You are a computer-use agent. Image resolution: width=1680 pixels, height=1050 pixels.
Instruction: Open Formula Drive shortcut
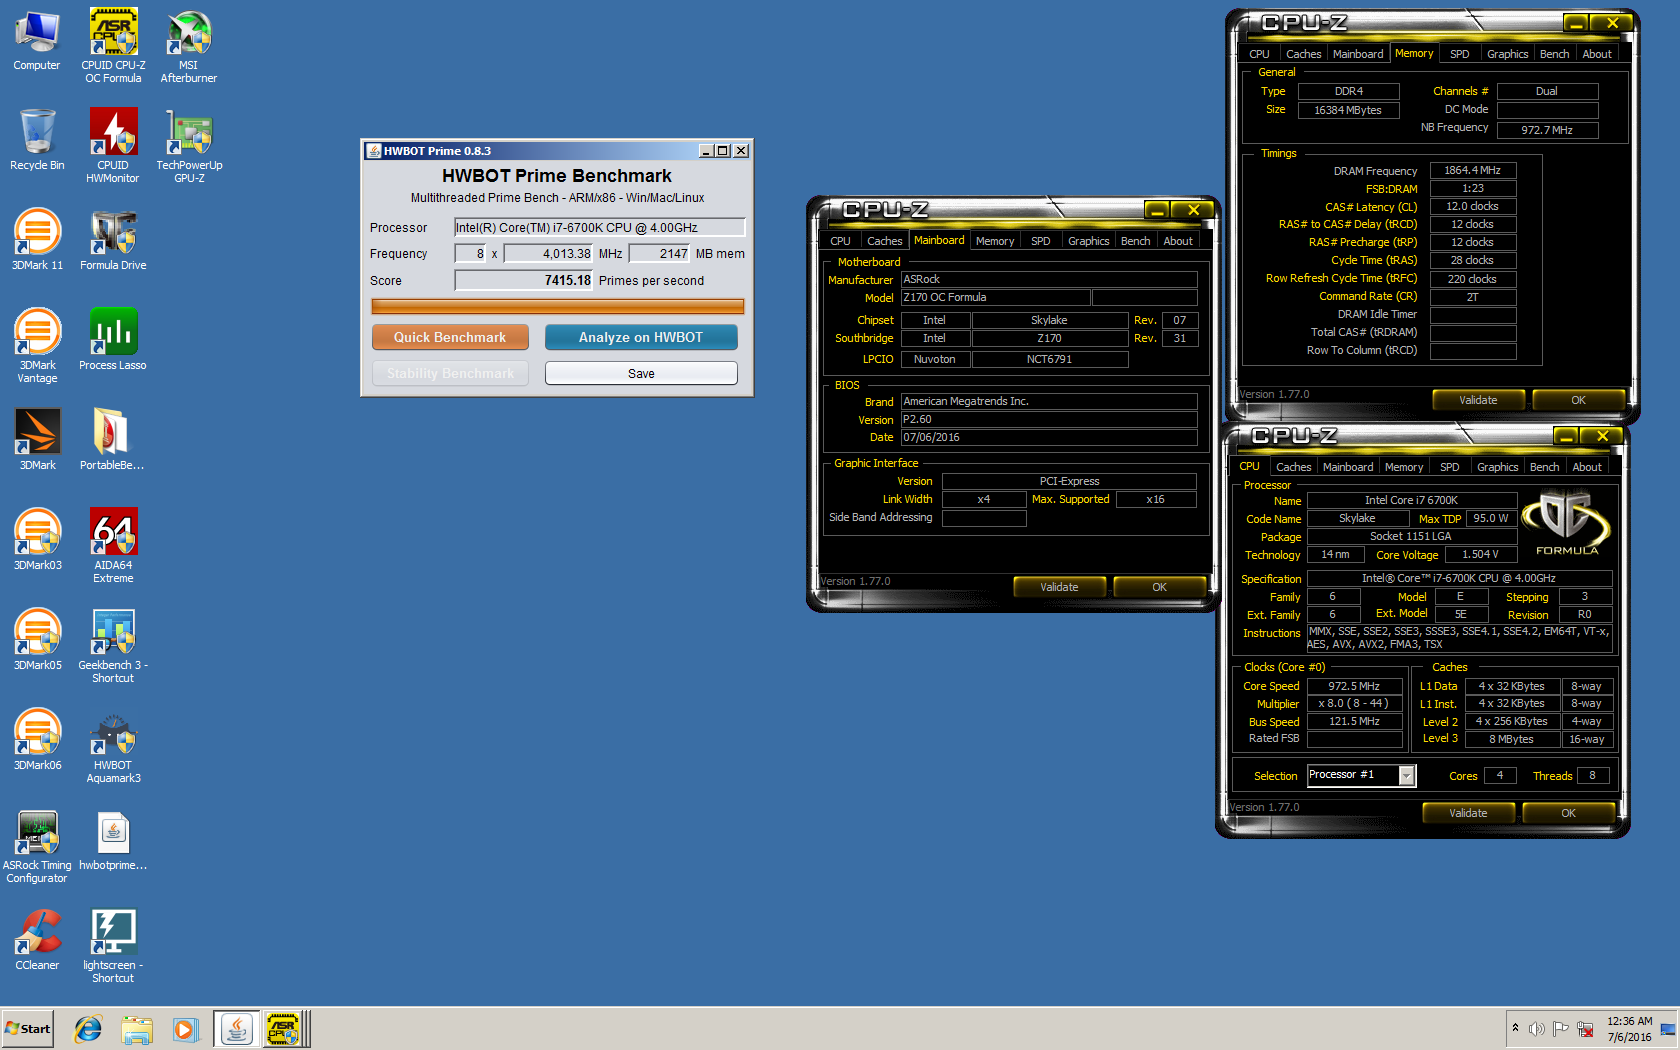113,240
